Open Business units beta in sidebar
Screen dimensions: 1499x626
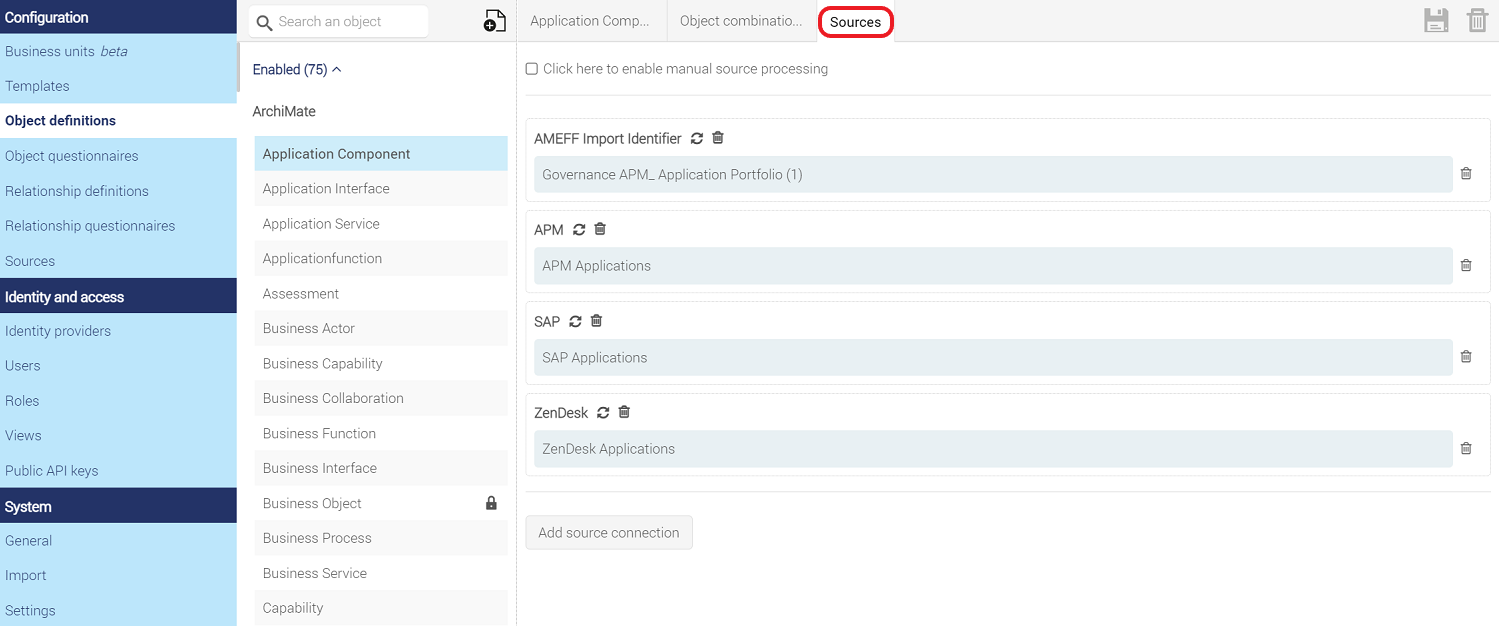[118, 51]
